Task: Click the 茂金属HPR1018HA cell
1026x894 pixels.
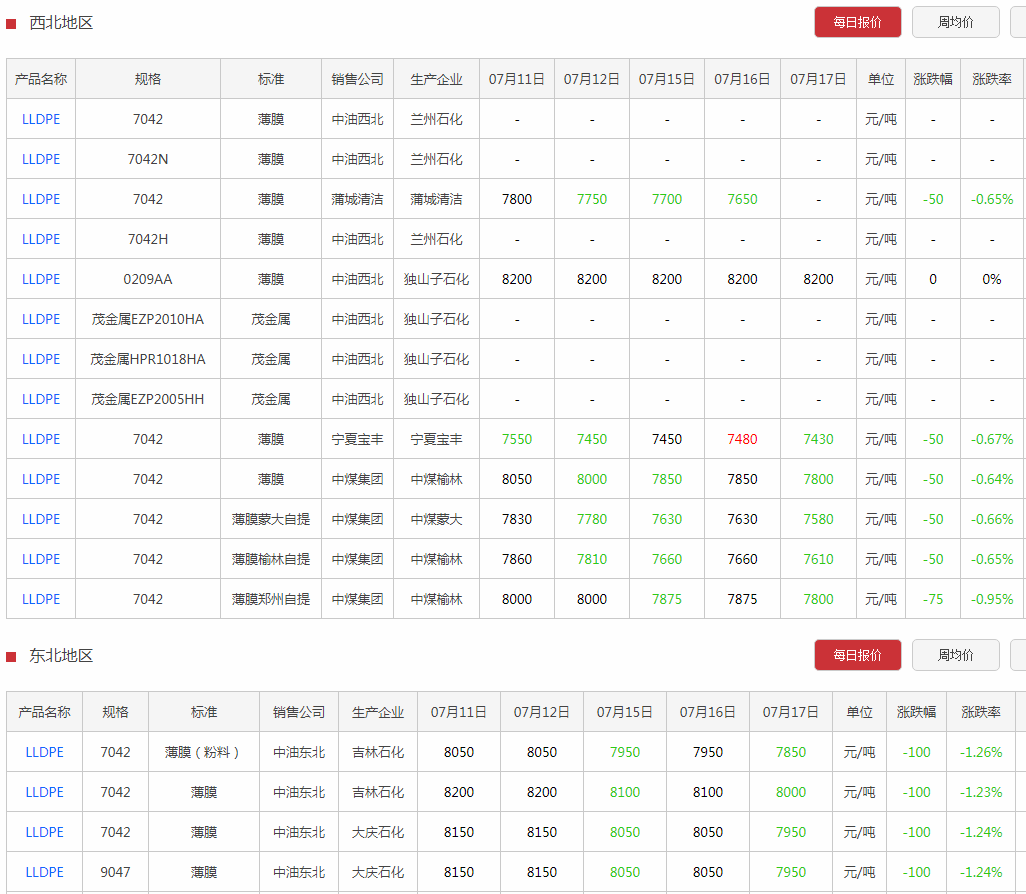Action: coord(148,359)
